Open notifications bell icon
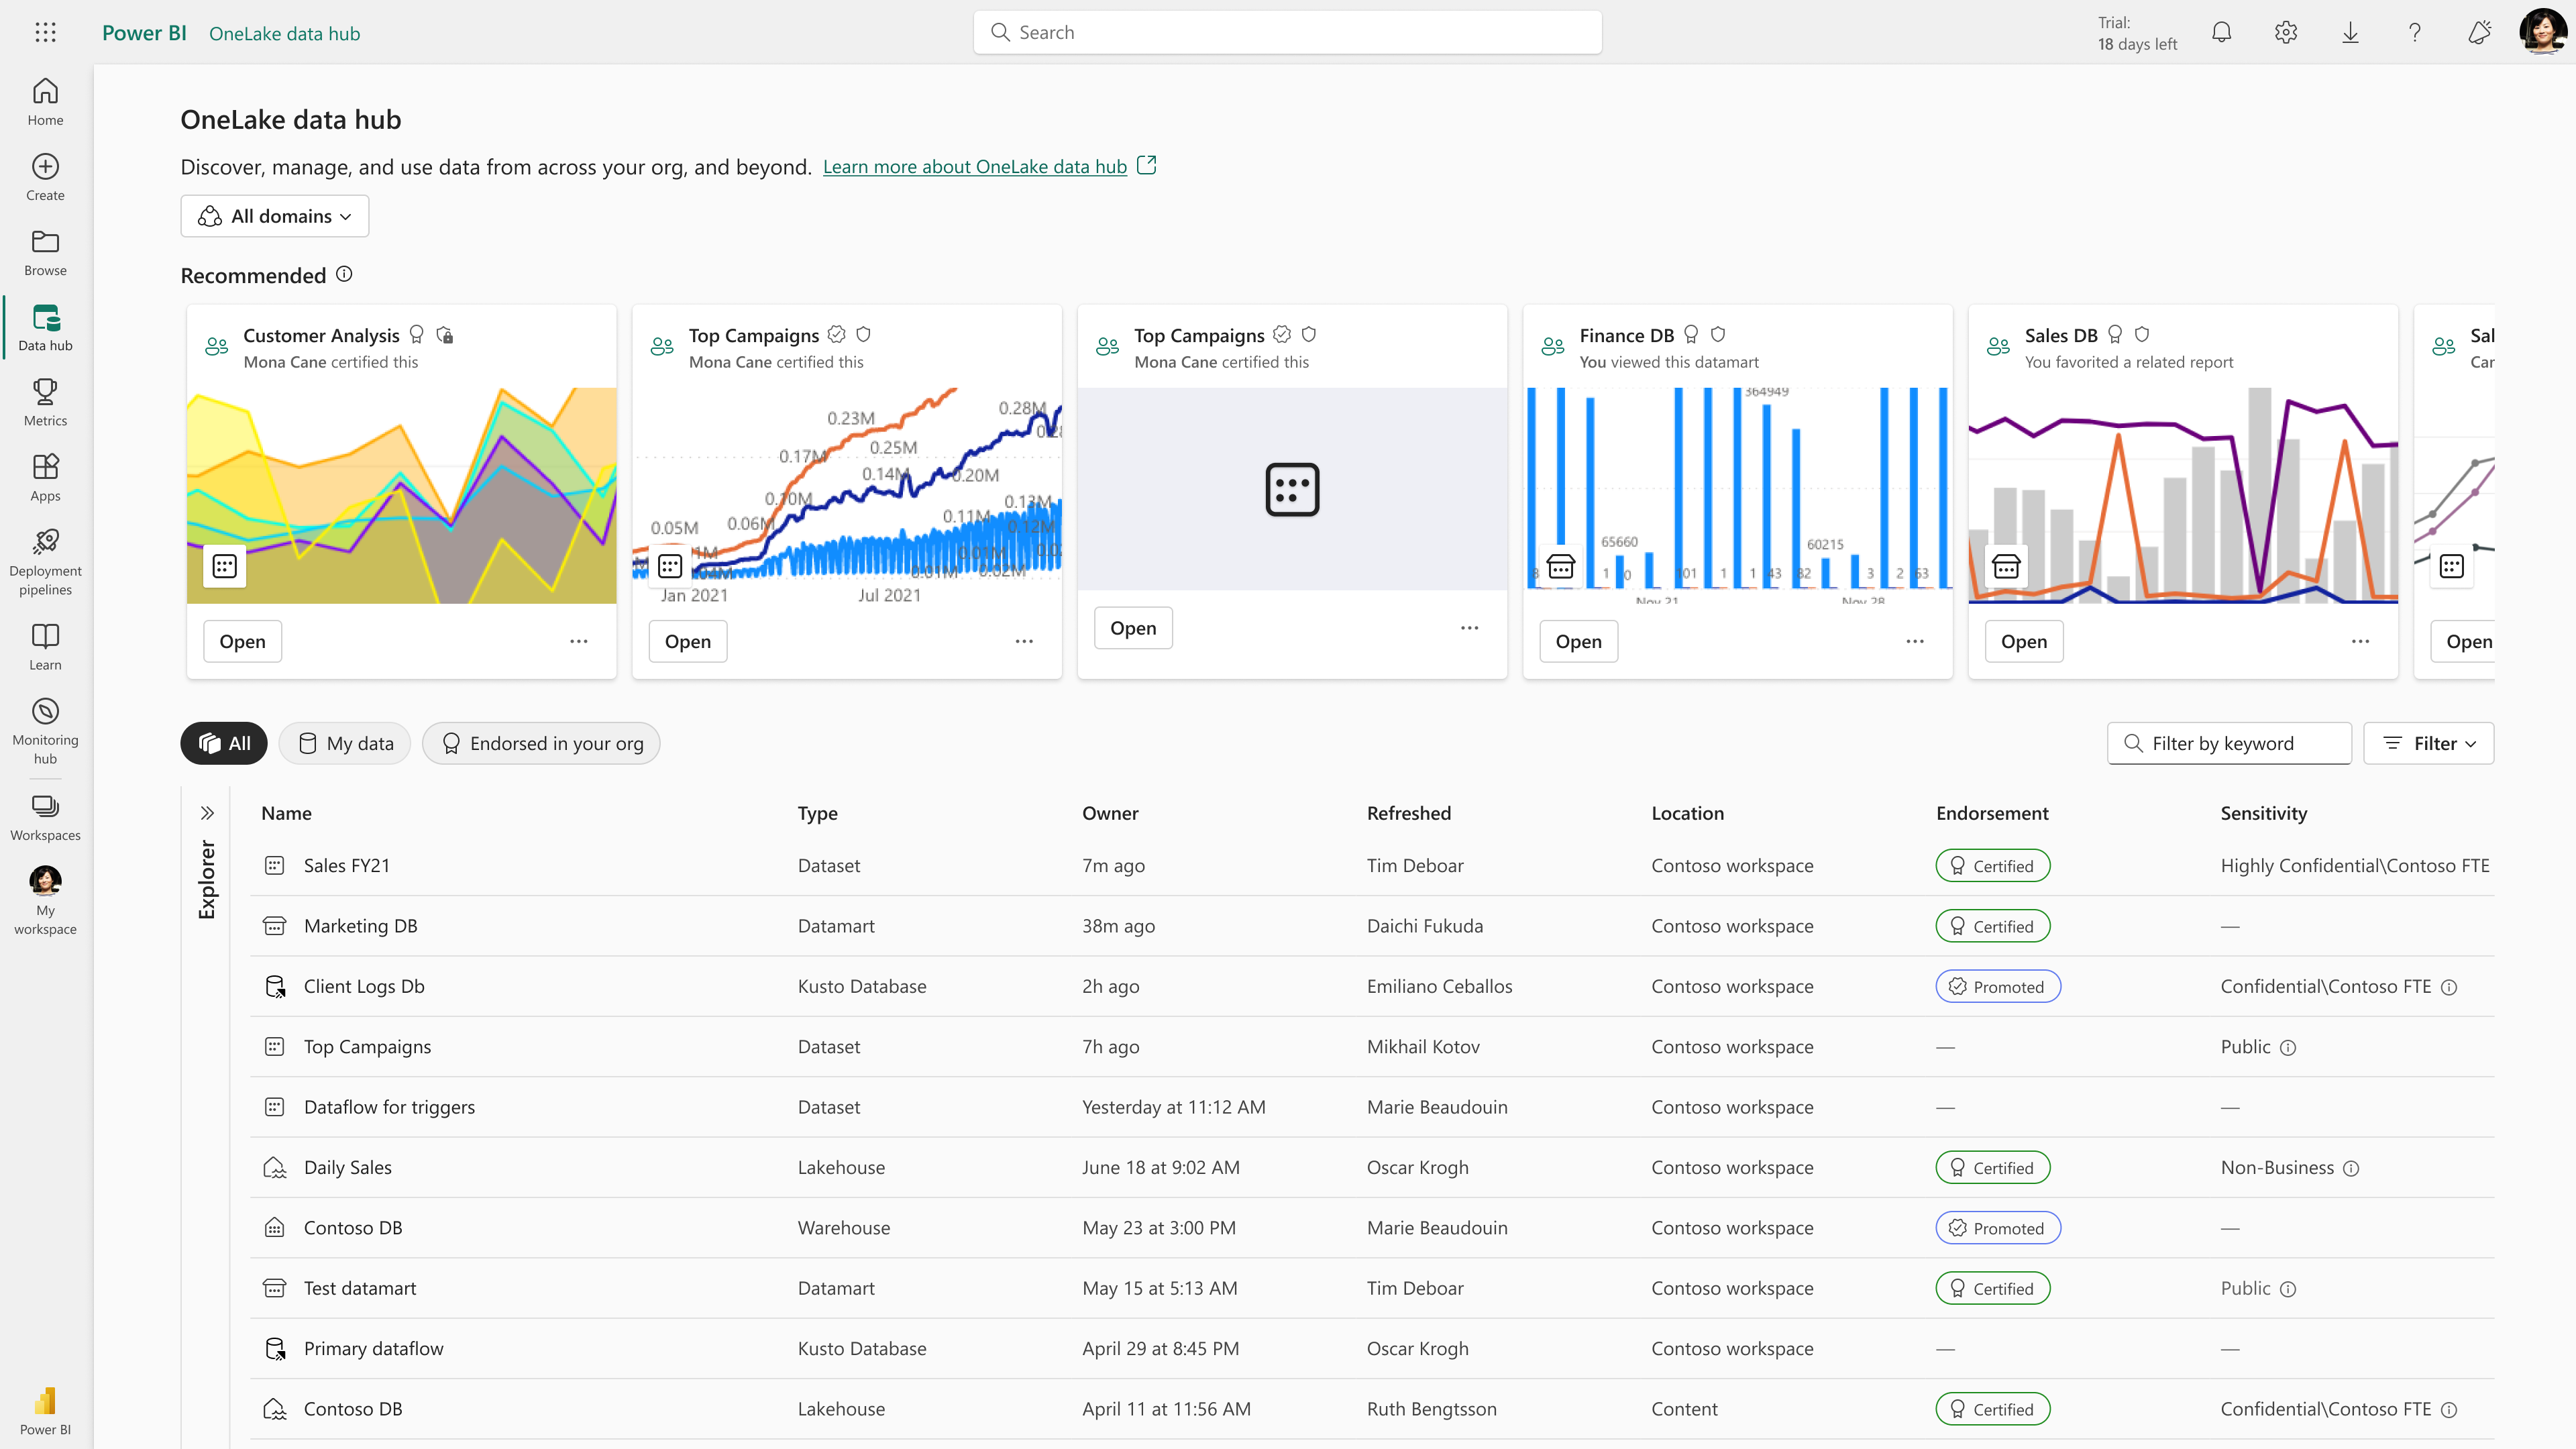Screen dimensions: 2576x1449 pos(2221,32)
